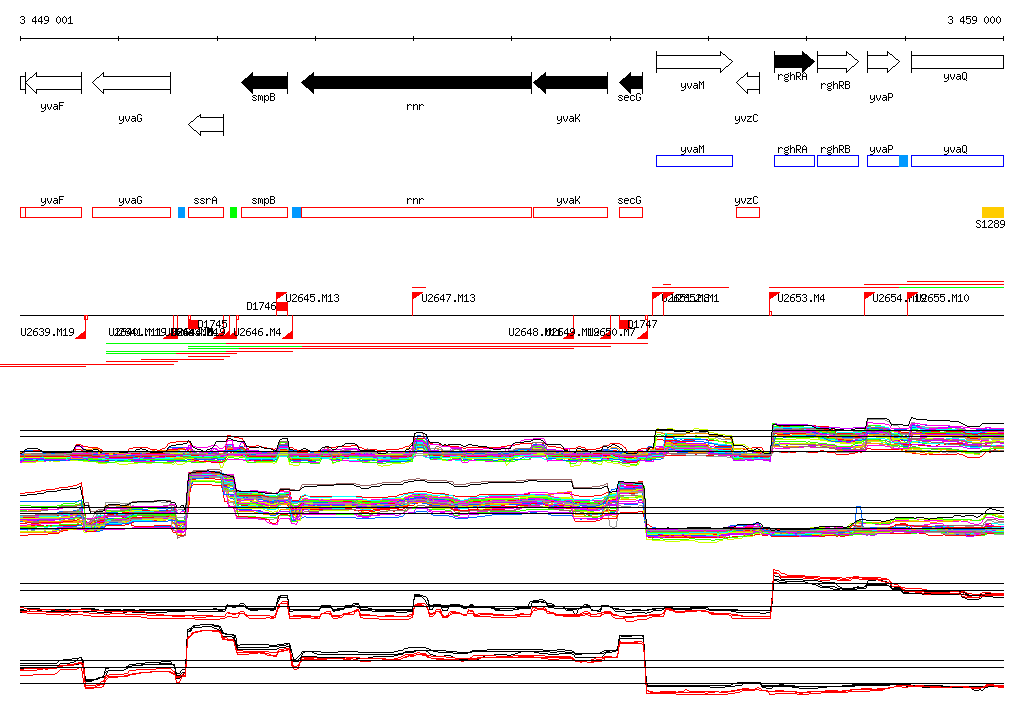This screenshot has width=1024, height=714.
Task: Select the yellow S1289 segment box
Action: pyautogui.click(x=993, y=212)
